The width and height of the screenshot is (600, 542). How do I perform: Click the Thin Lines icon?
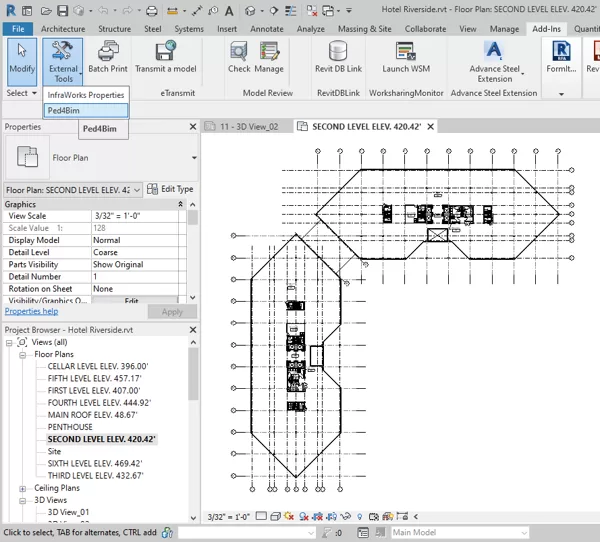point(290,11)
